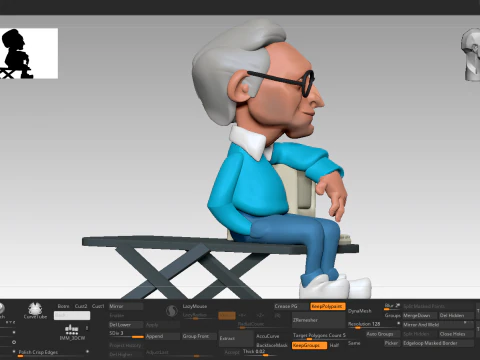Adjust the Blur 2 slider
Screen dimensions: 480x360
(x=392, y=306)
